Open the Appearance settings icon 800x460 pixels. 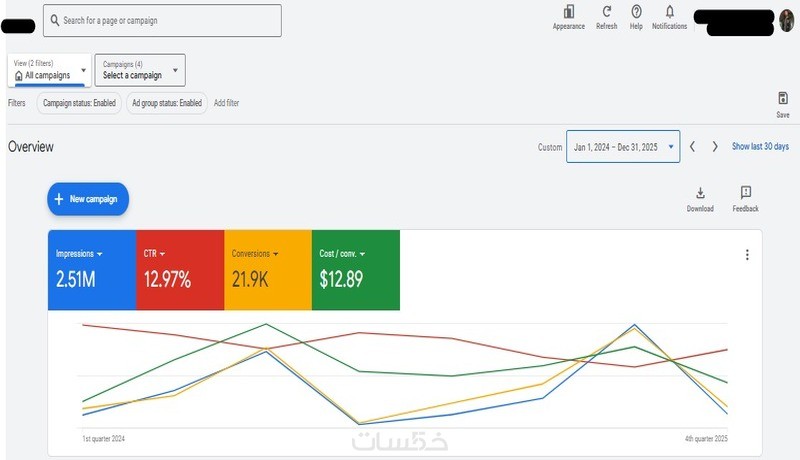coord(568,13)
